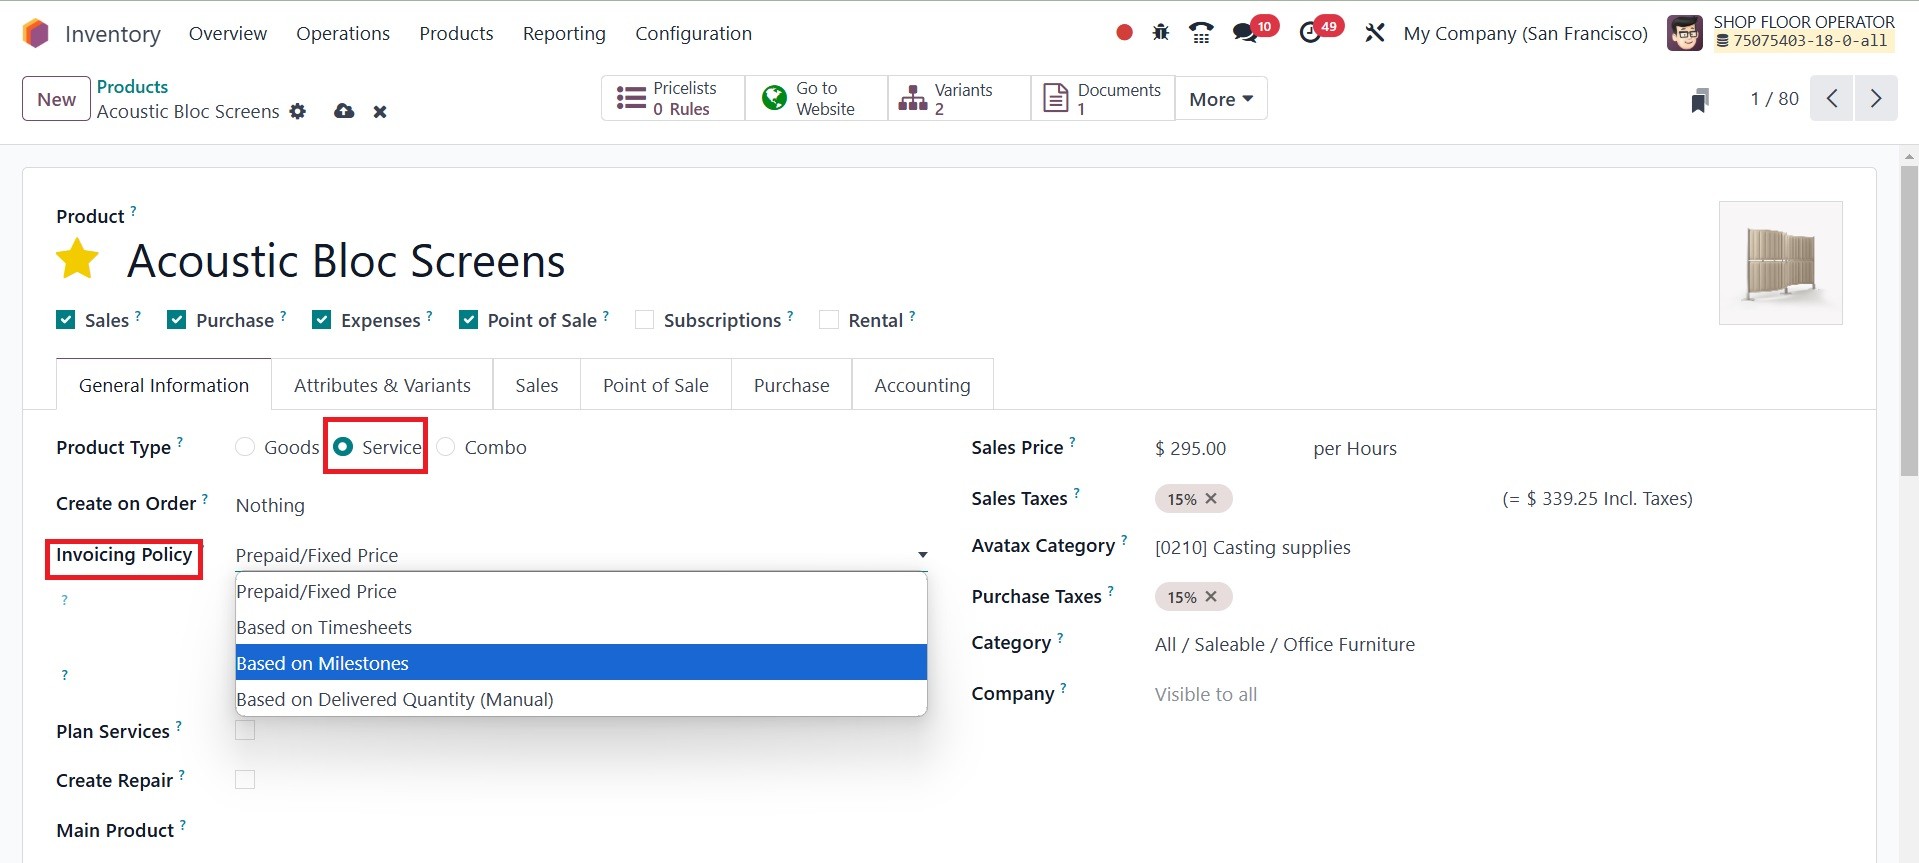Expand the More dropdown button
Image resolution: width=1919 pixels, height=863 pixels.
tap(1220, 99)
